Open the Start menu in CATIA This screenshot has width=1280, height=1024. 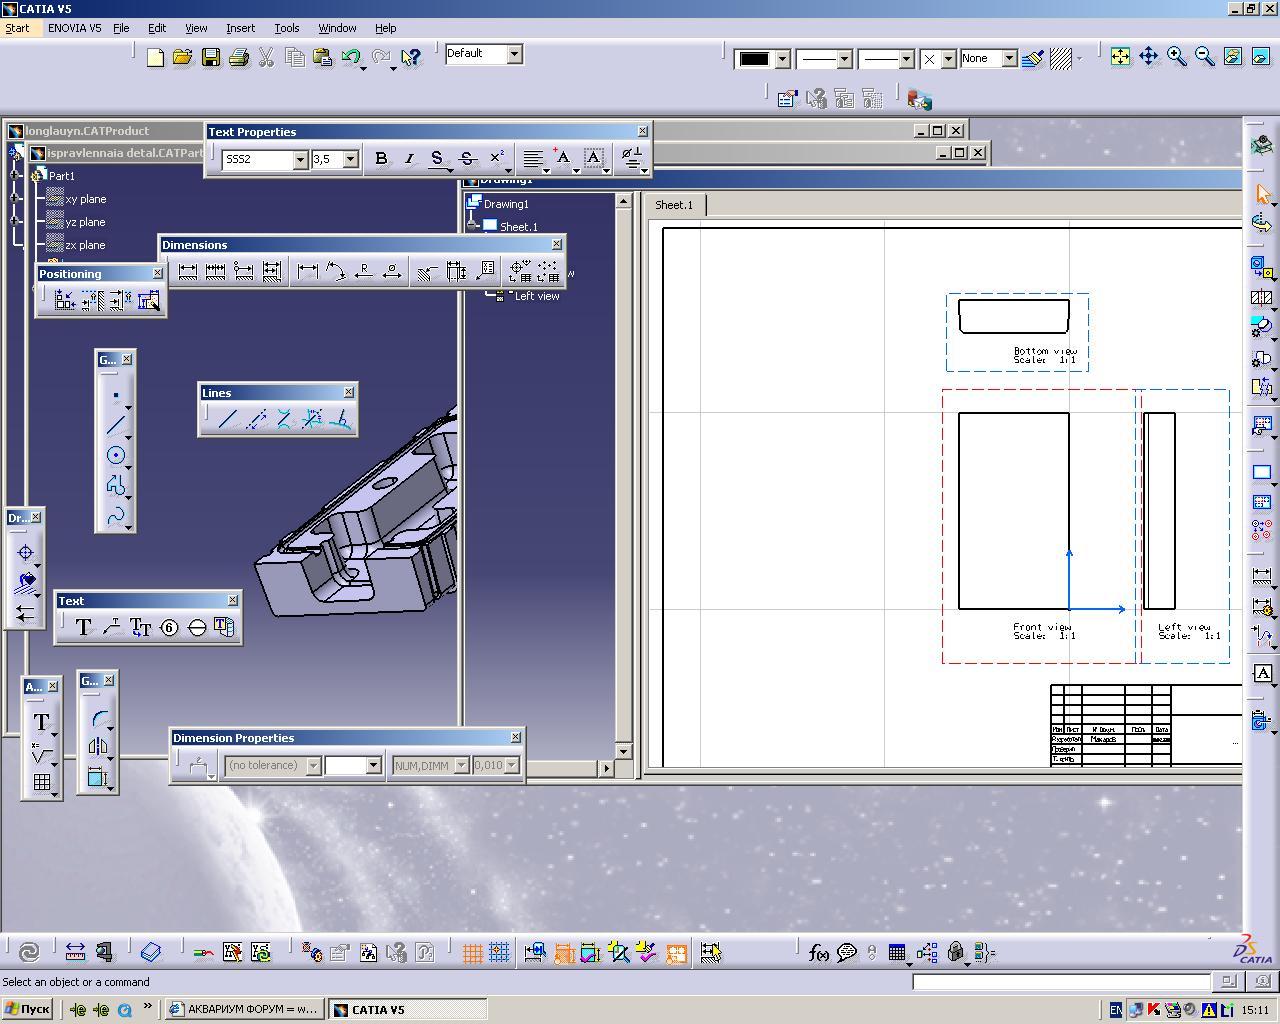coord(17,28)
